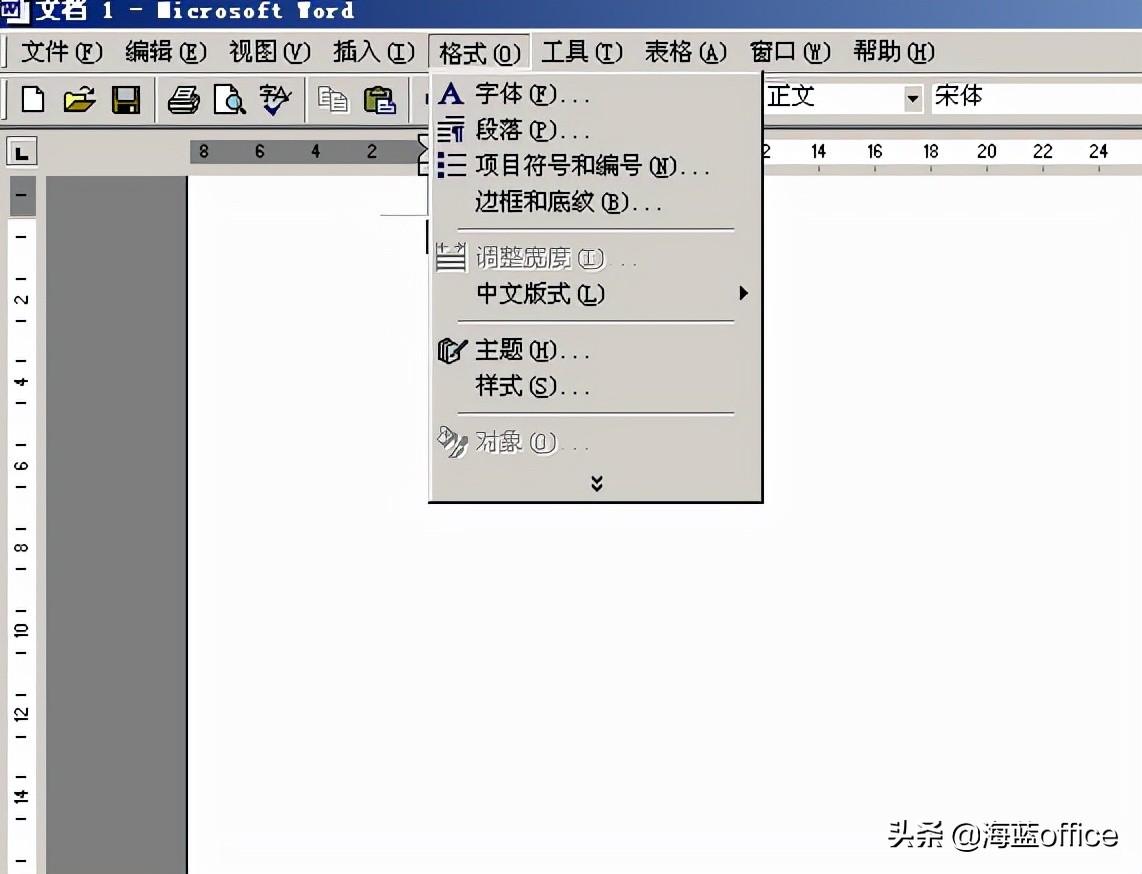Viewport: 1142px width, 874px height.
Task: Open the 正文 style dropdown arrow
Action: pyautogui.click(x=913, y=98)
